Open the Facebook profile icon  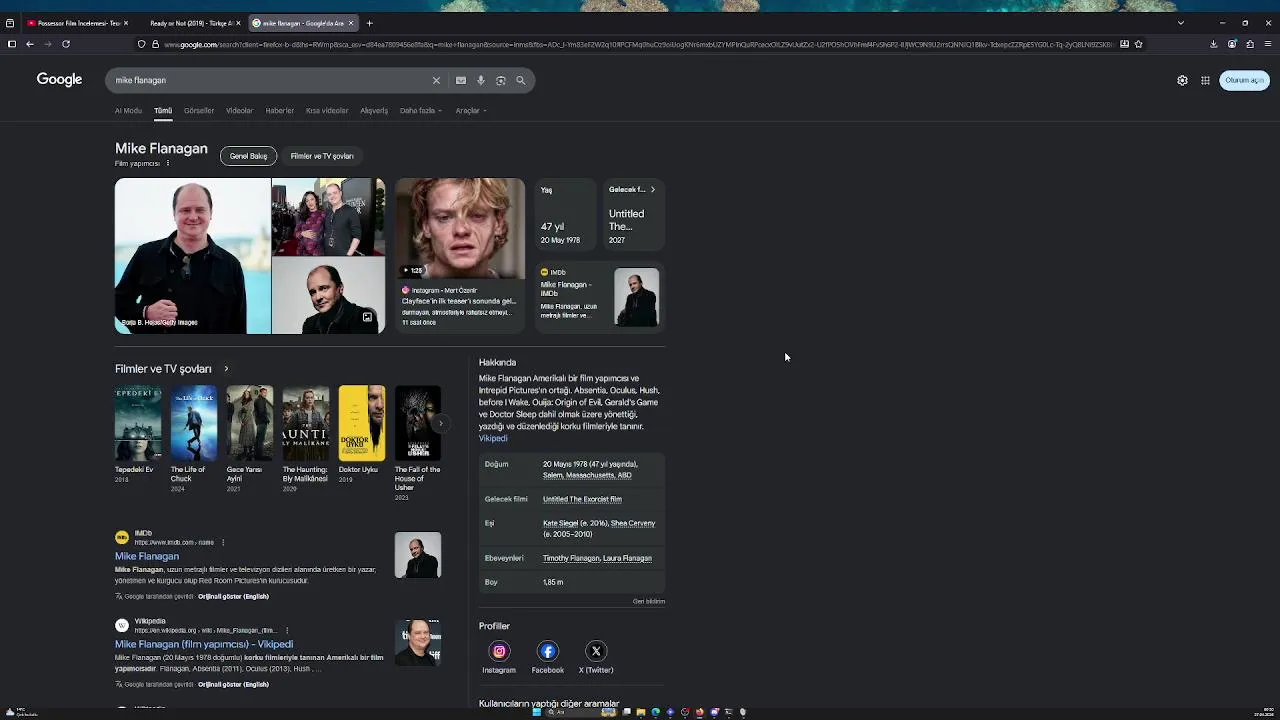(x=547, y=651)
